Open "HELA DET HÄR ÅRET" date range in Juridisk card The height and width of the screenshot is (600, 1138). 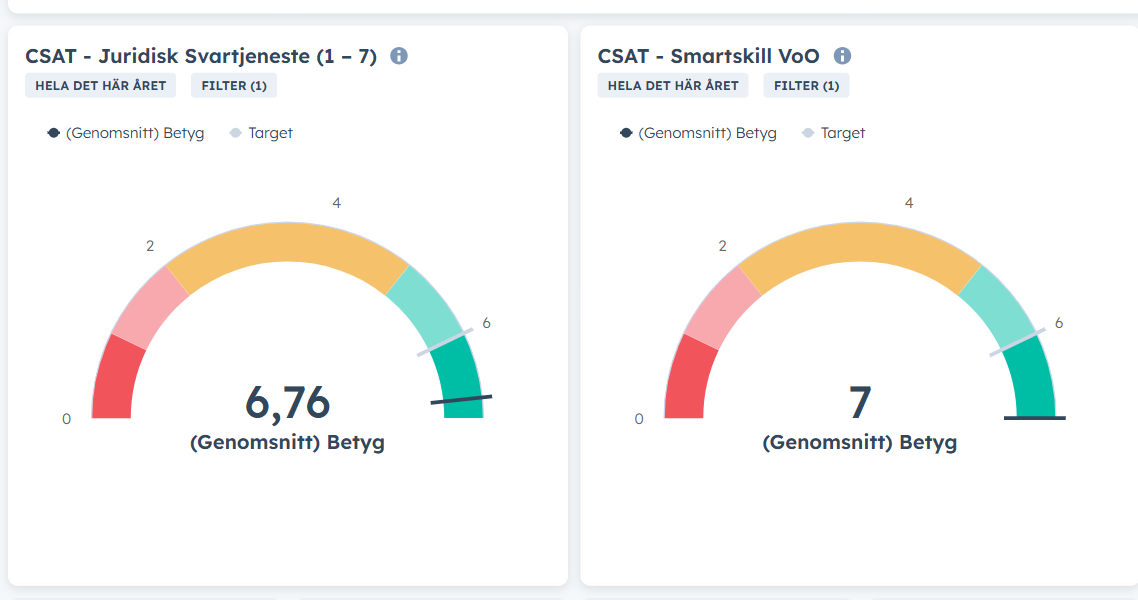click(100, 86)
